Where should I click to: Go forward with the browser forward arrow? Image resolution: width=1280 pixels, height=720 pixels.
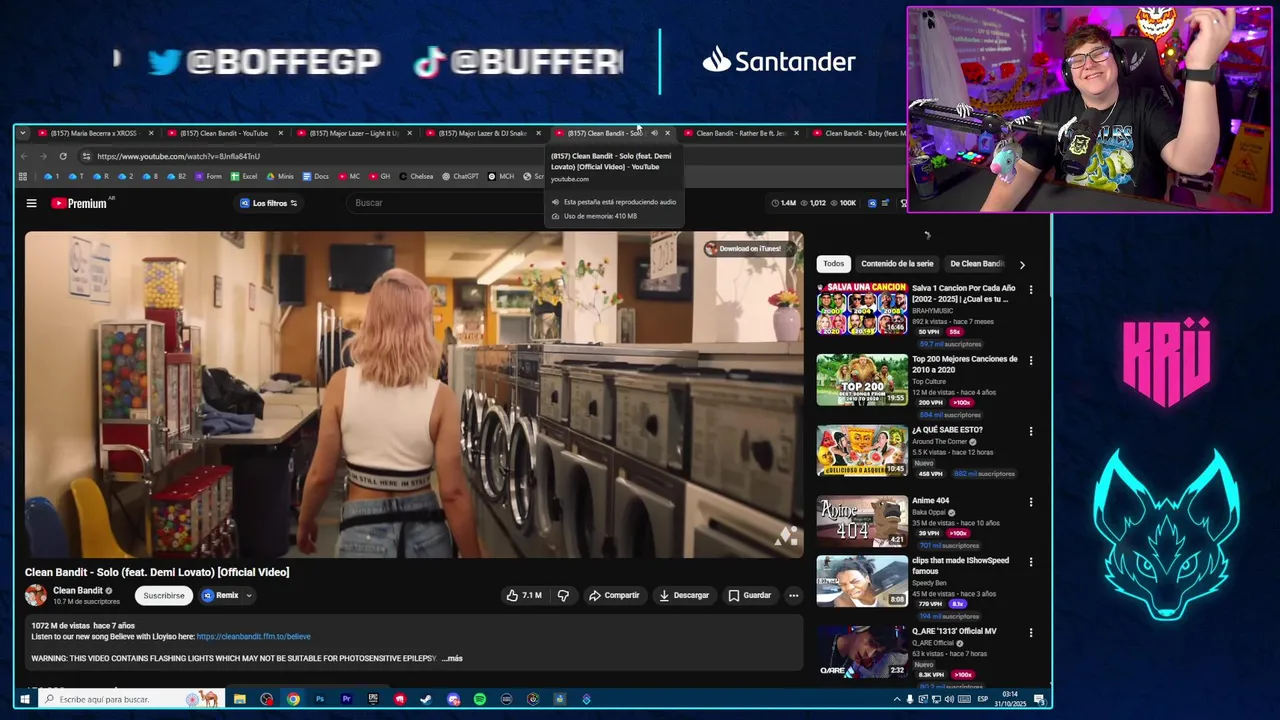pyautogui.click(x=43, y=156)
